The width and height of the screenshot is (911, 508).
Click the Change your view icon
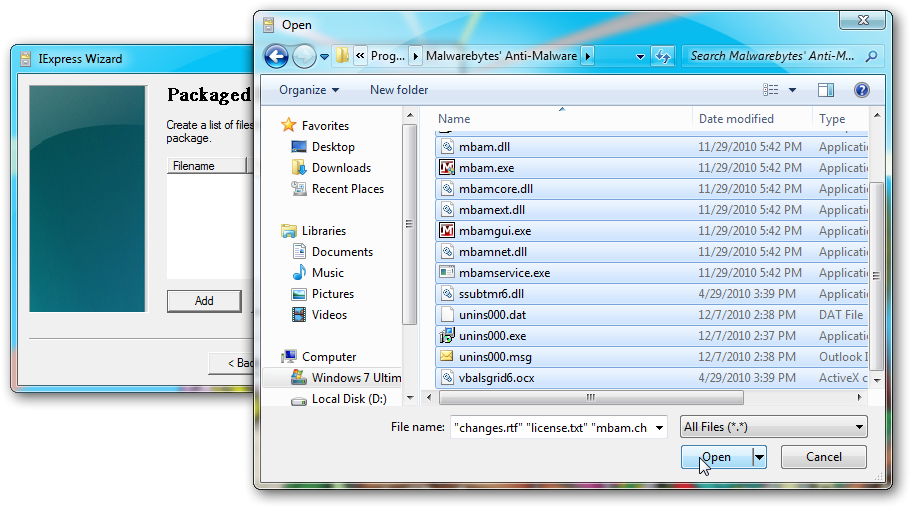770,90
